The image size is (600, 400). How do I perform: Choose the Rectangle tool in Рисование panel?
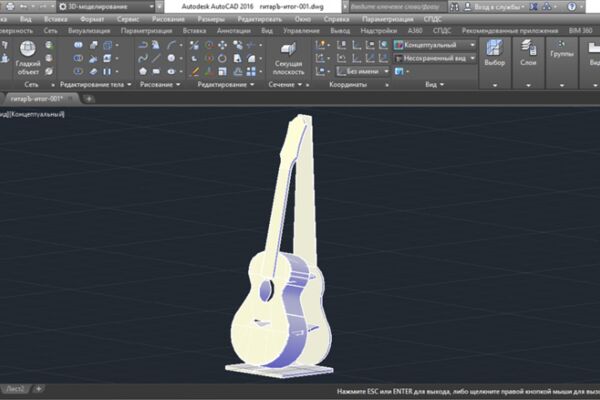[156, 71]
